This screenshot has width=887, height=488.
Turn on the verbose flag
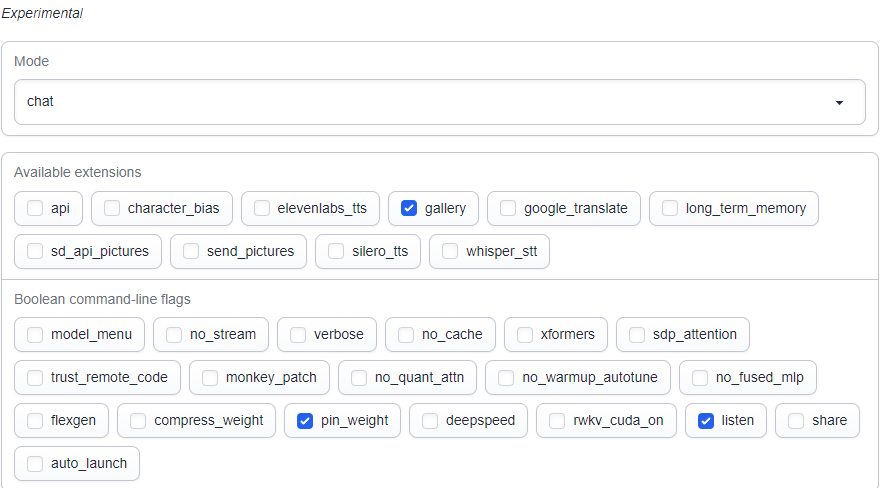tap(298, 335)
